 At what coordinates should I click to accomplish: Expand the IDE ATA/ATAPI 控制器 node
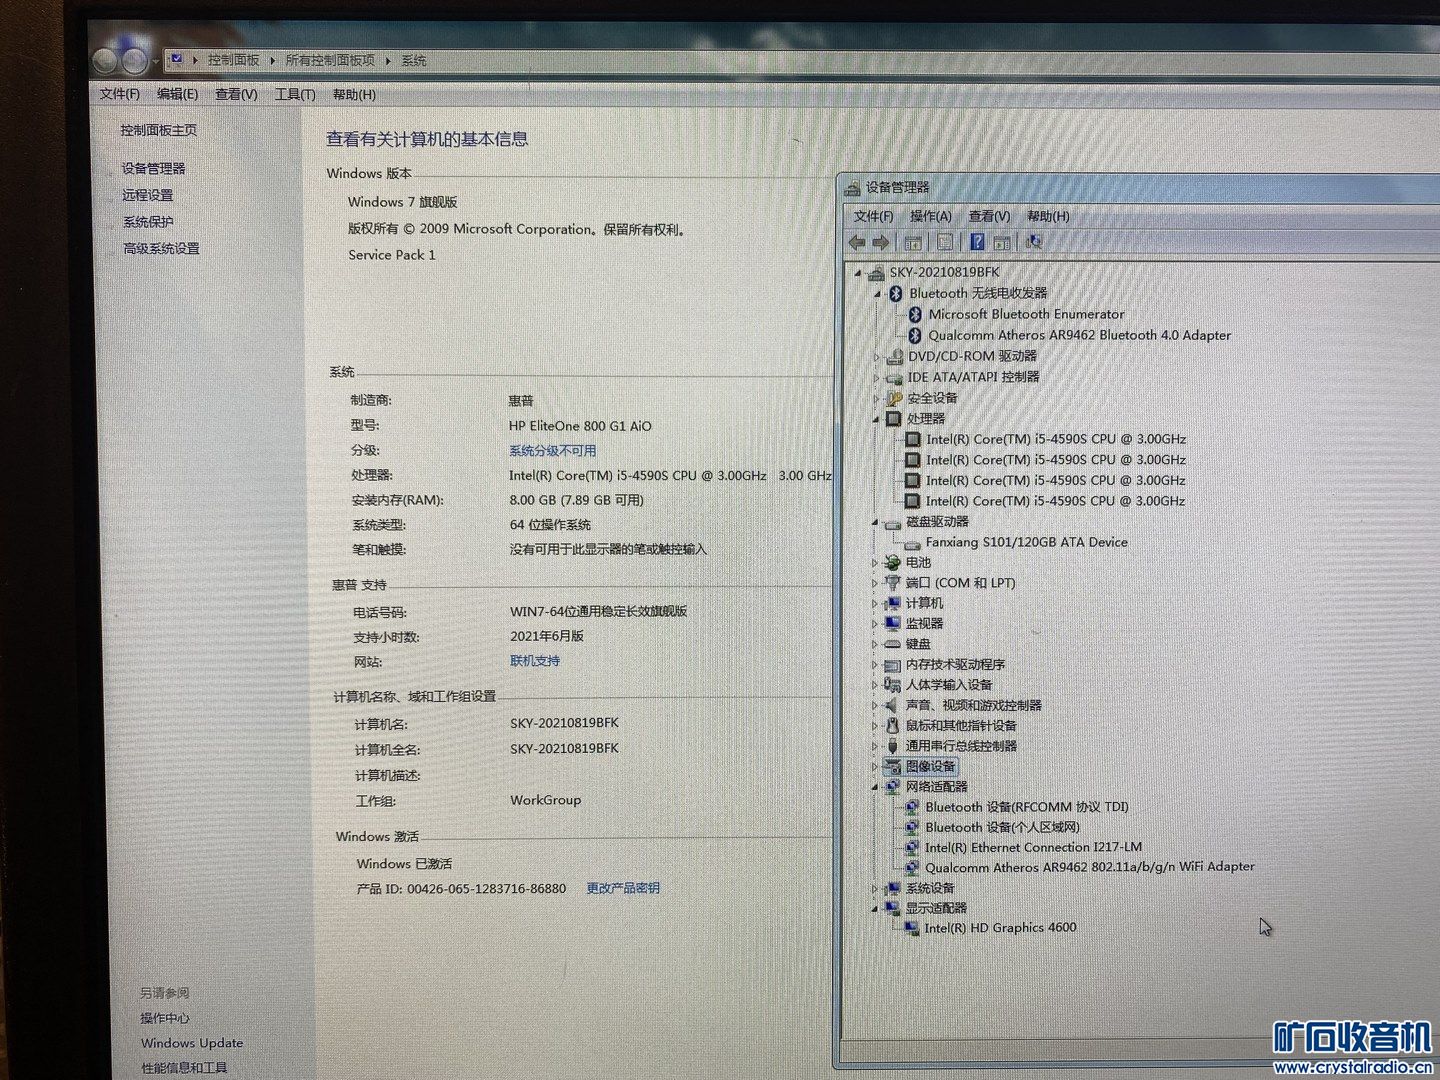pyautogui.click(x=877, y=378)
